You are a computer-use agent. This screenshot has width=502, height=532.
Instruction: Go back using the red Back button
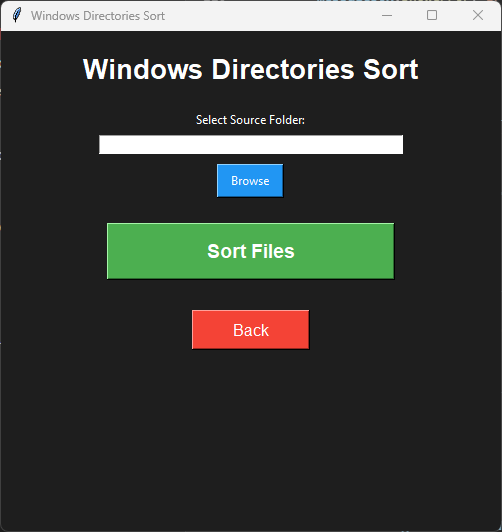point(251,329)
